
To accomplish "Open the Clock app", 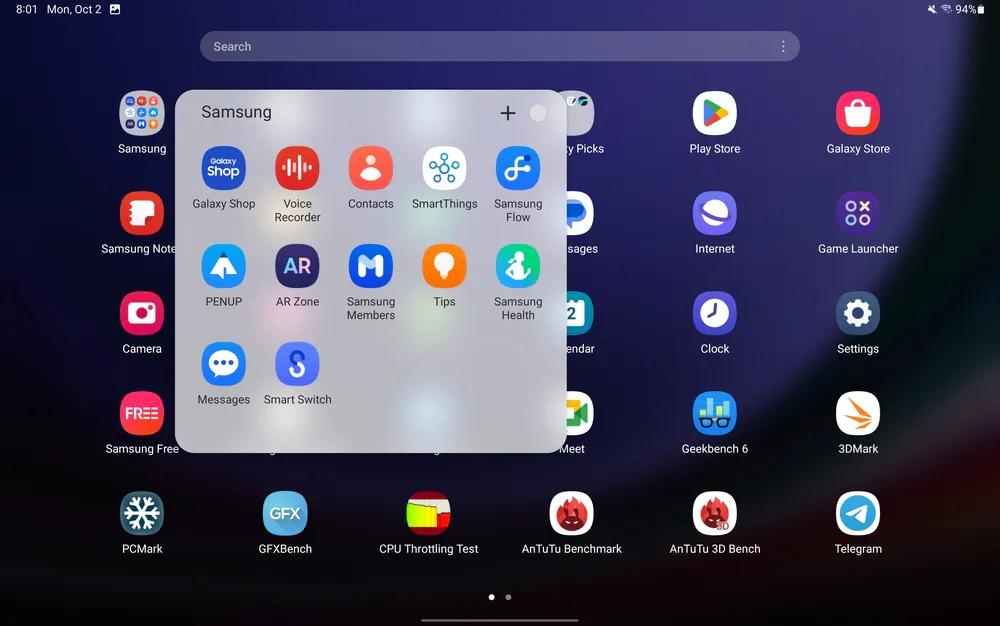I will coord(714,314).
